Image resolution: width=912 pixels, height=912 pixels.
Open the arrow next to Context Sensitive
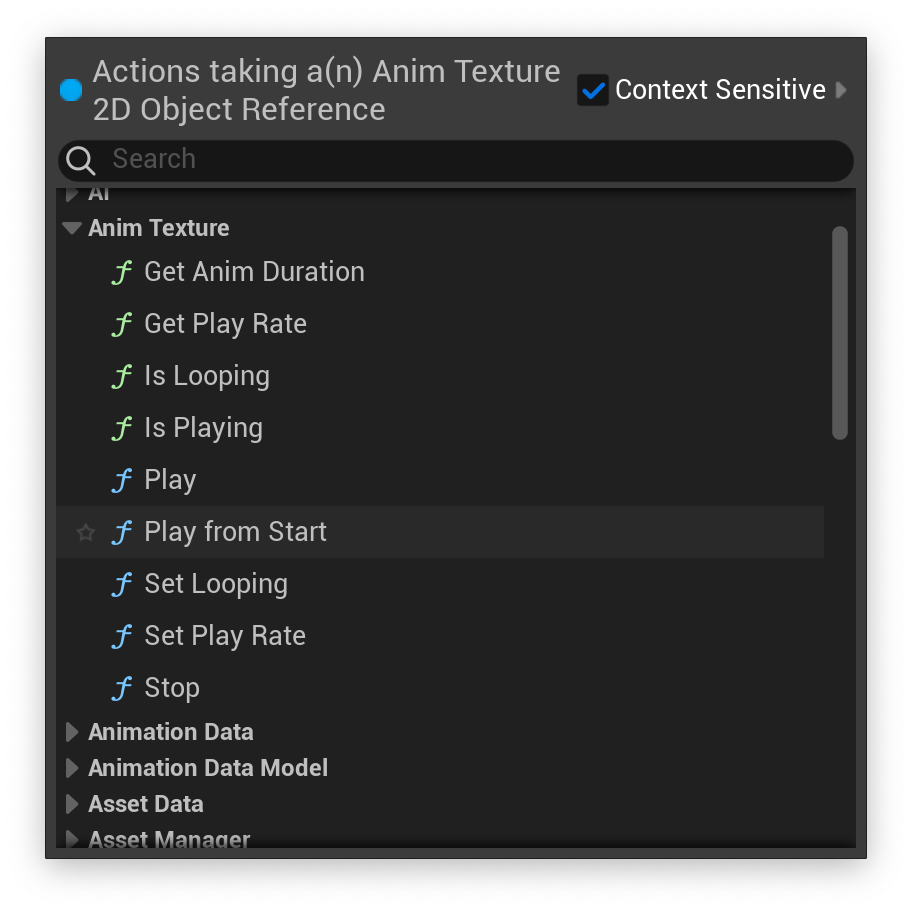point(840,90)
